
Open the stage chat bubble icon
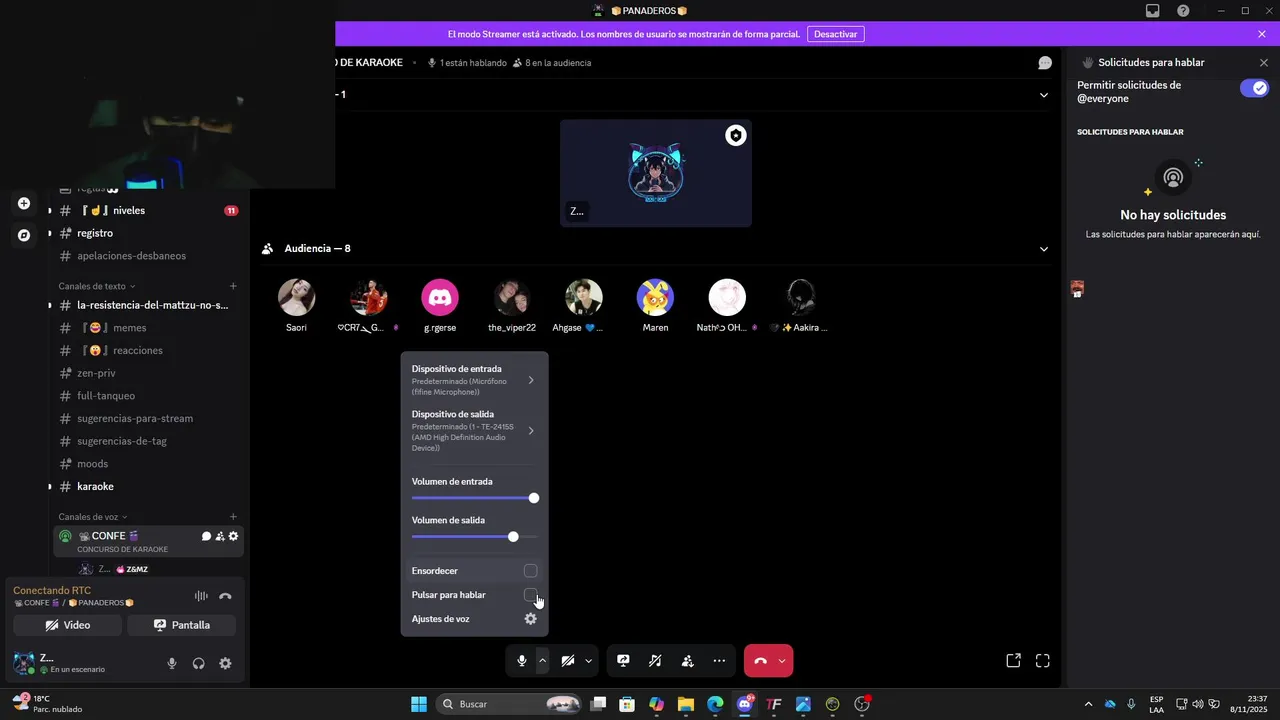[x=1045, y=63]
